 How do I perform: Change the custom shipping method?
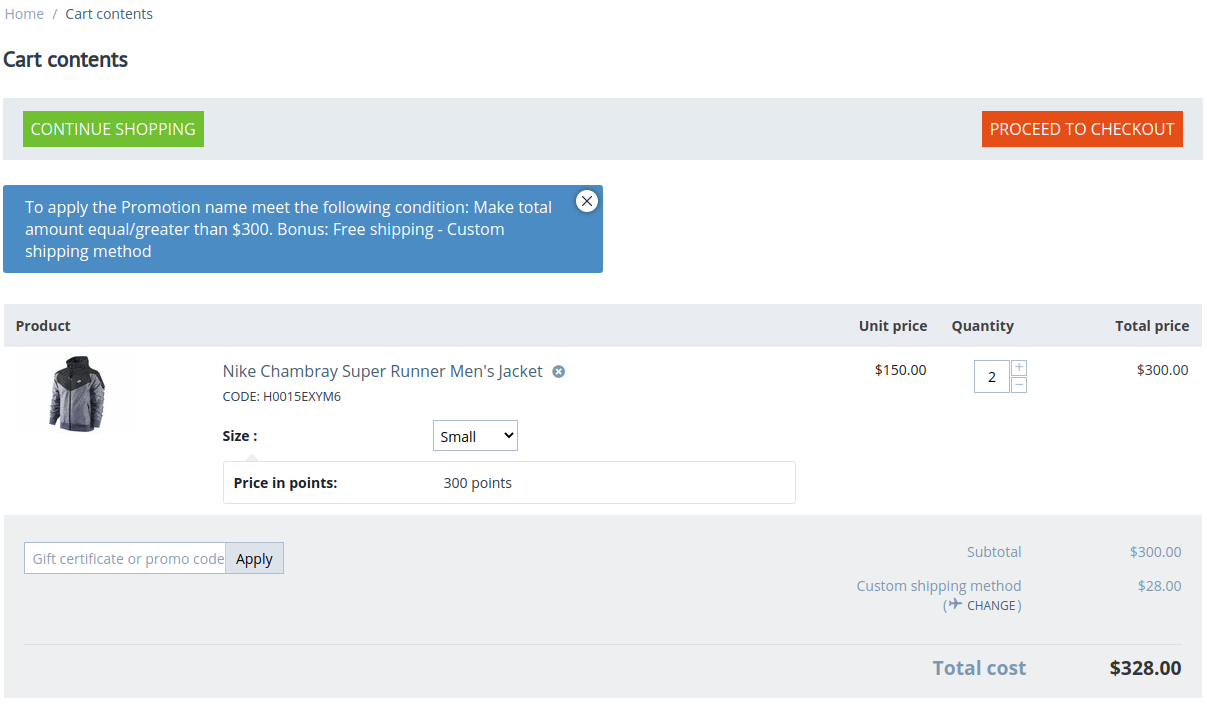click(x=992, y=605)
